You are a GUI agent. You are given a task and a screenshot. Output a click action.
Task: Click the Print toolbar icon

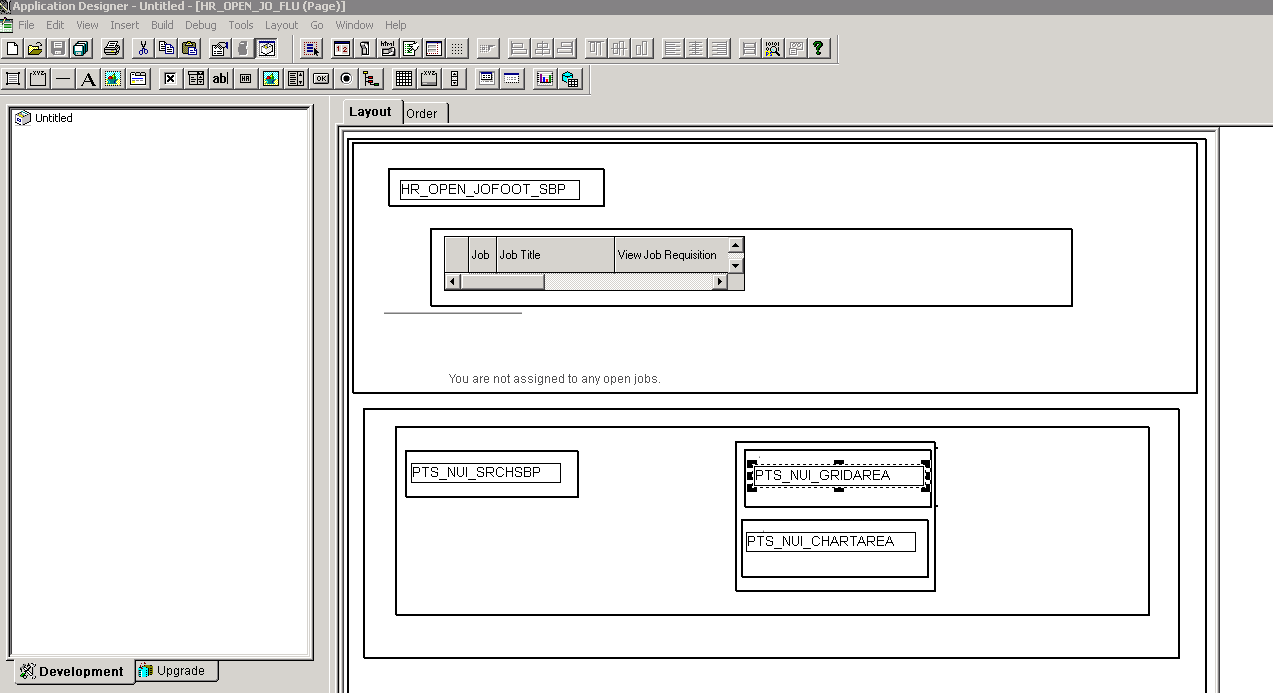(x=112, y=48)
